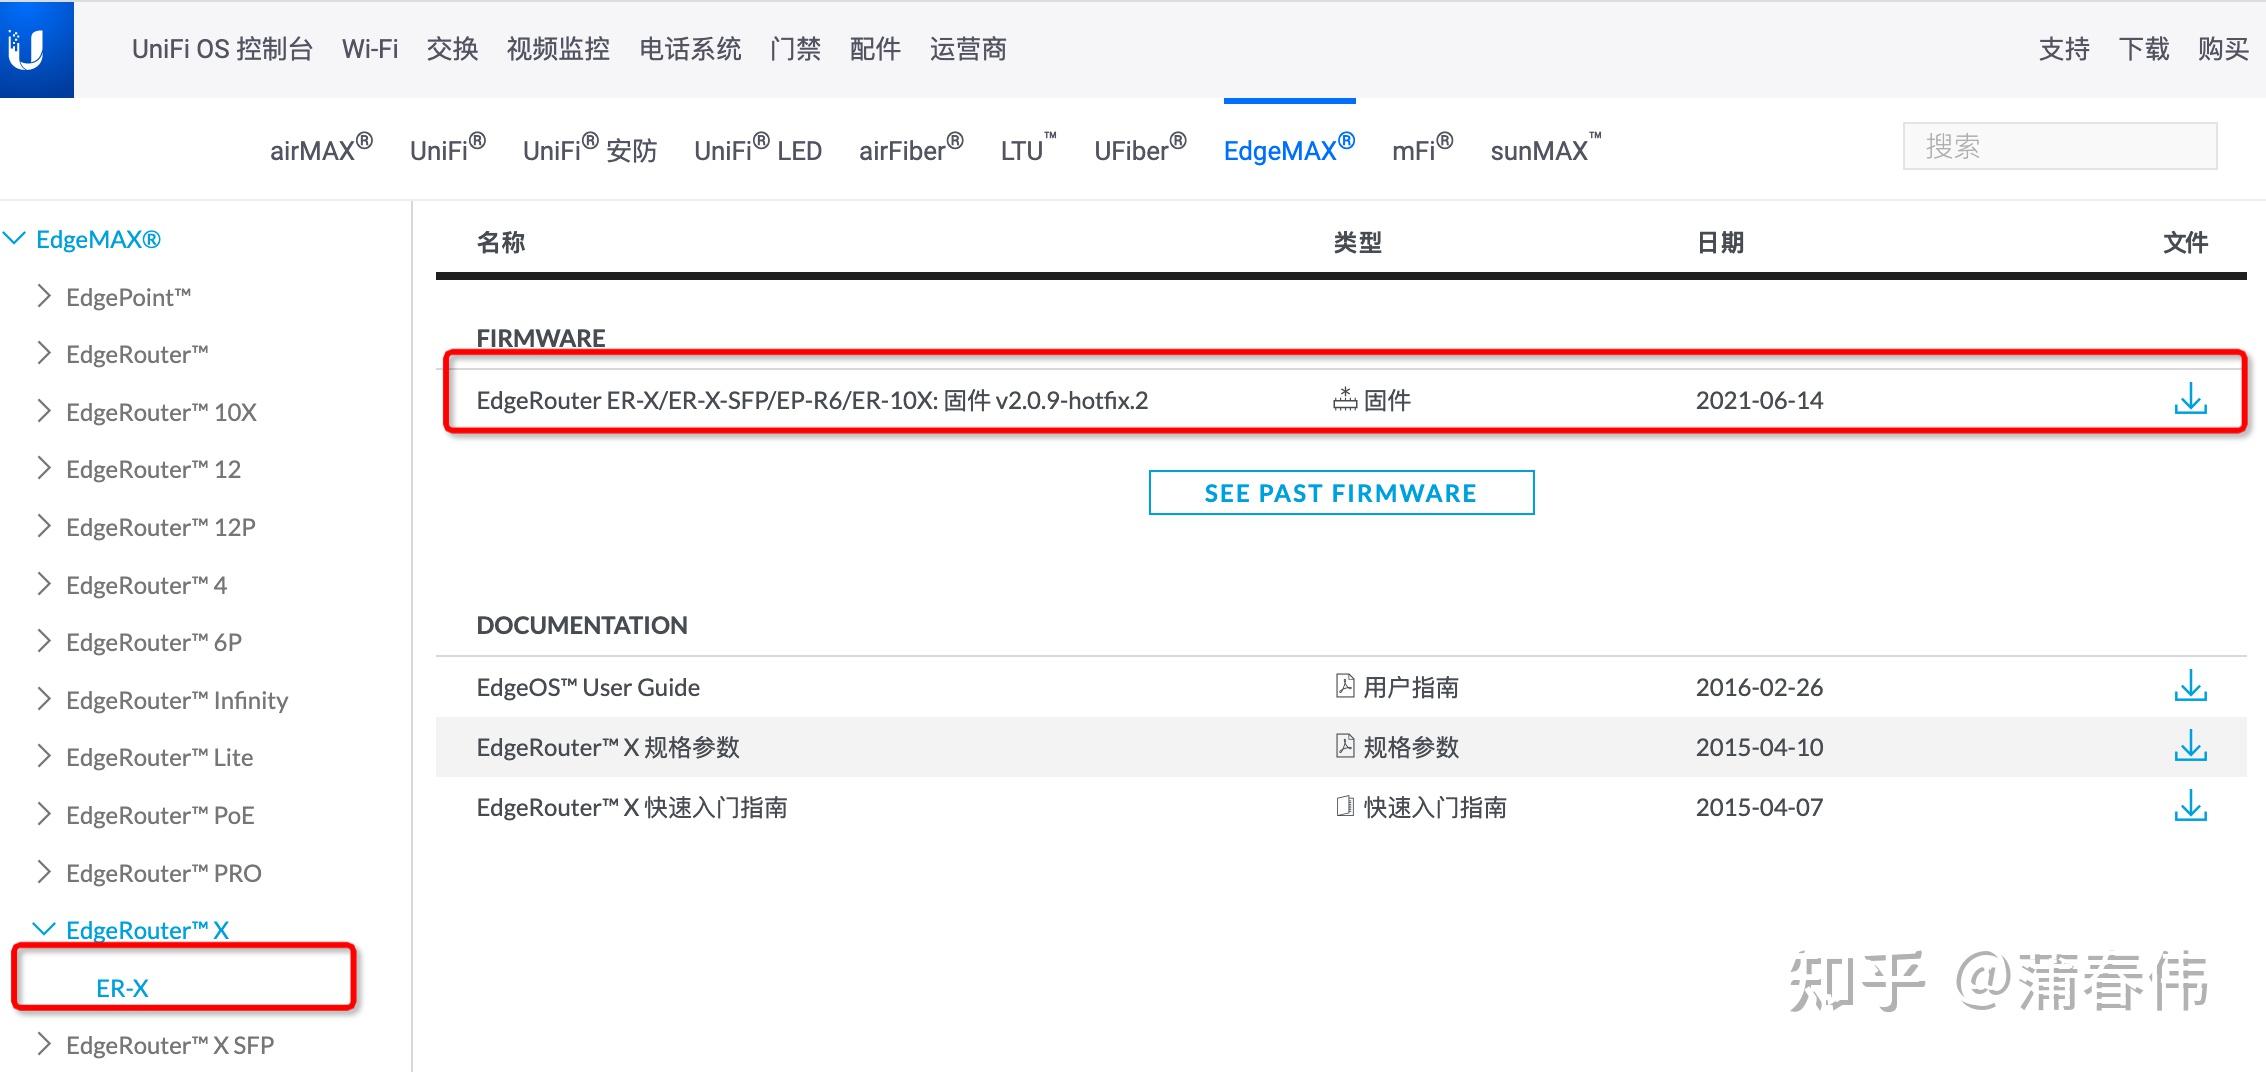Download the EdgeRouter X 规格参数 document
Screen dimensions: 2266x1072
pos(2192,746)
